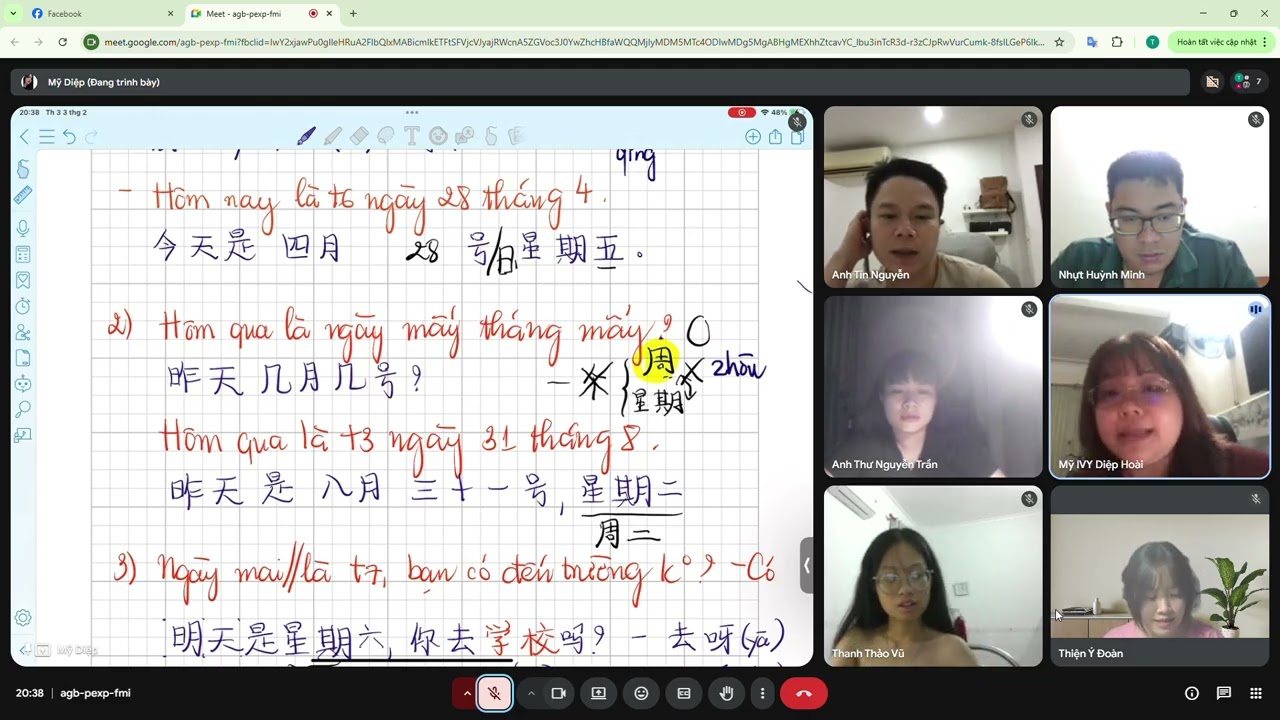Viewport: 1280px width, 720px height.
Task: Select the text T tool in the shared notes app
Action: point(411,136)
